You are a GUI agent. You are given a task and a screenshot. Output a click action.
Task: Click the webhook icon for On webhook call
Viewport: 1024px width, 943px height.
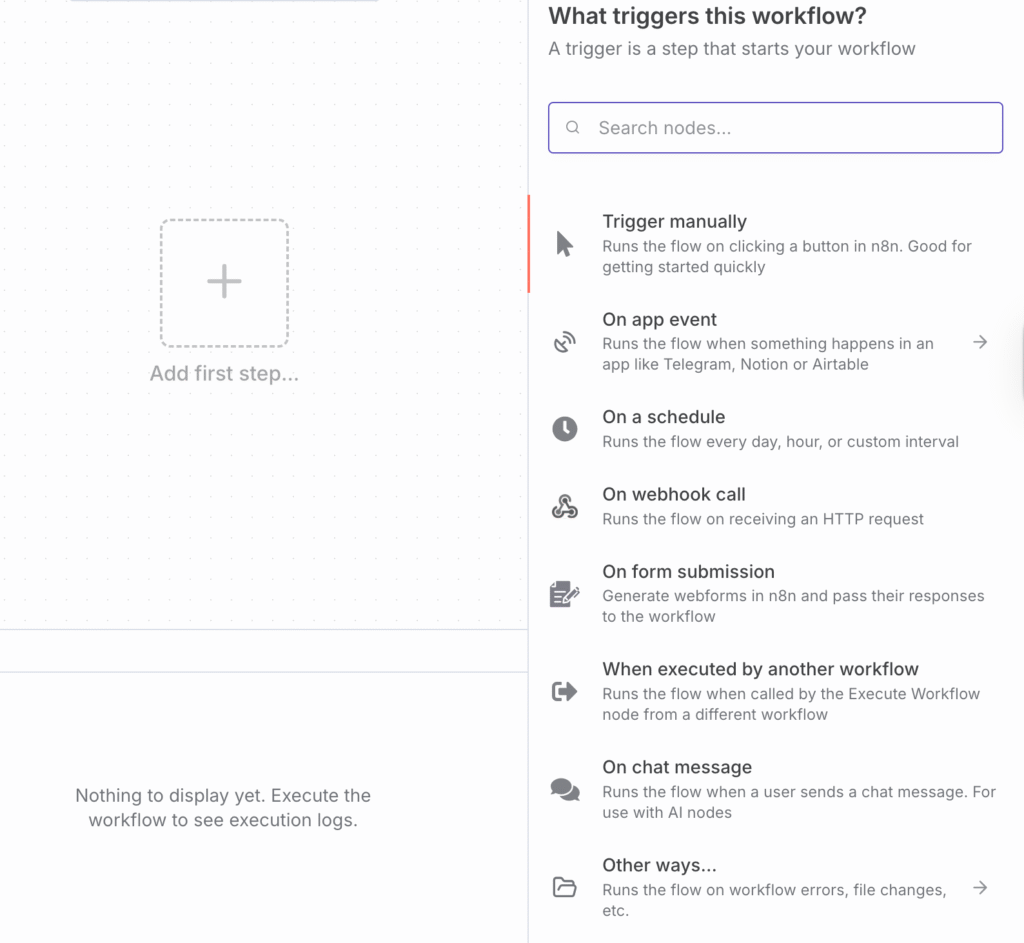[x=565, y=507]
